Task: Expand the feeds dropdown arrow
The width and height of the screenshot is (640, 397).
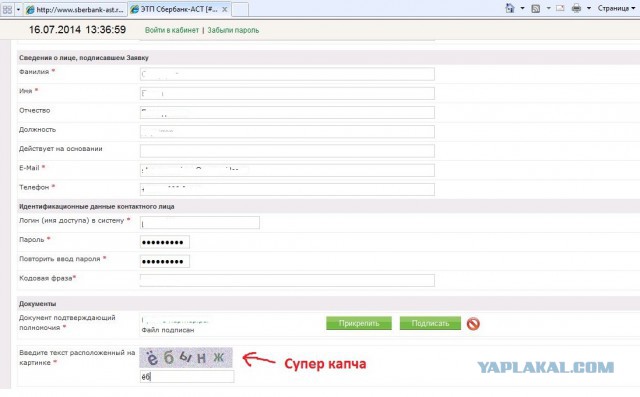Action: (x=548, y=8)
